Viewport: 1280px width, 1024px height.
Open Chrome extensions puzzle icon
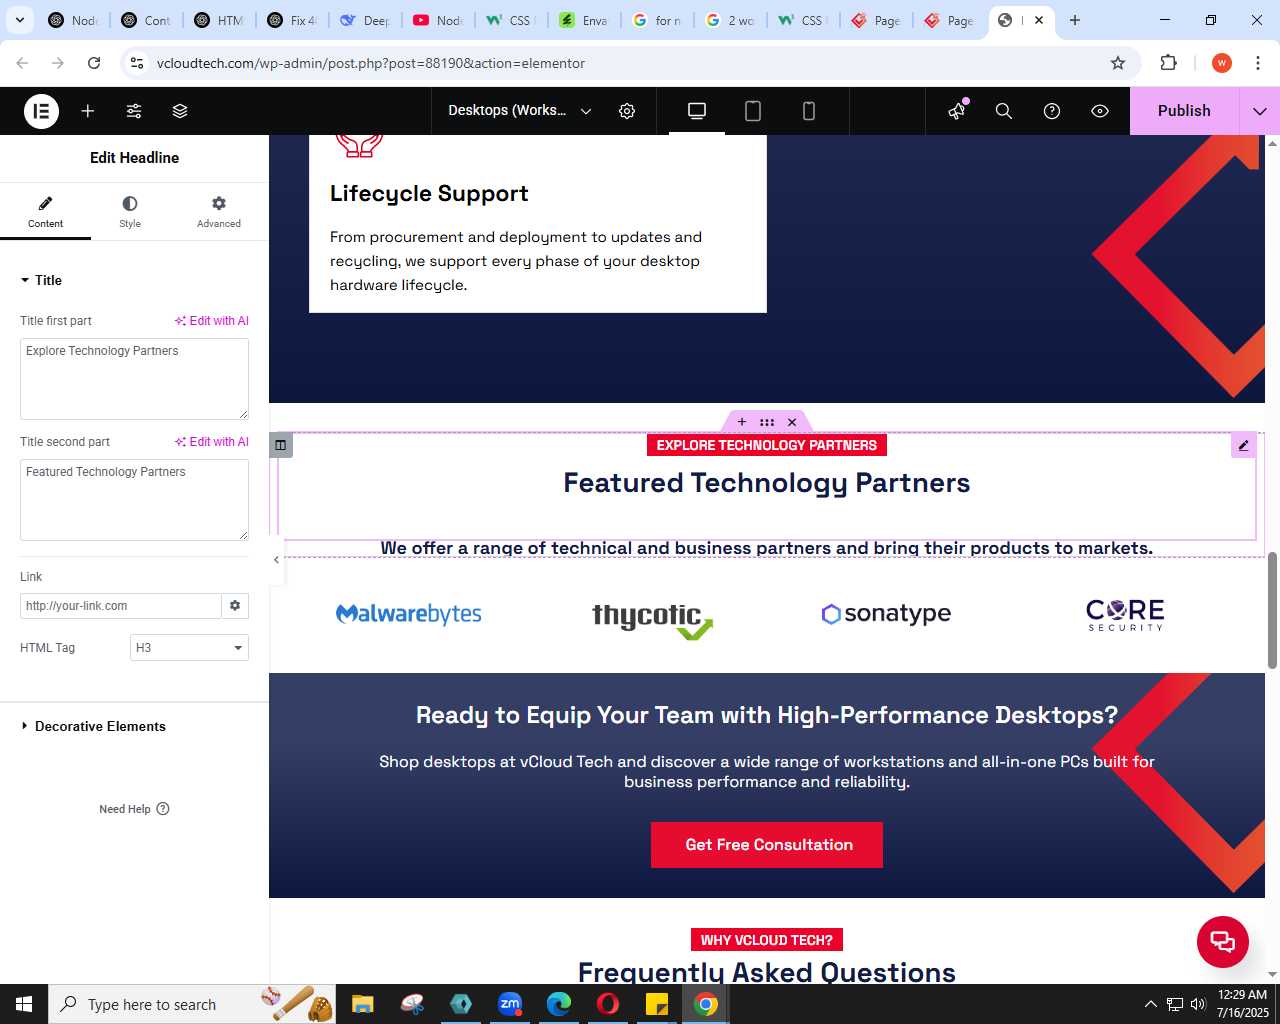point(1168,63)
